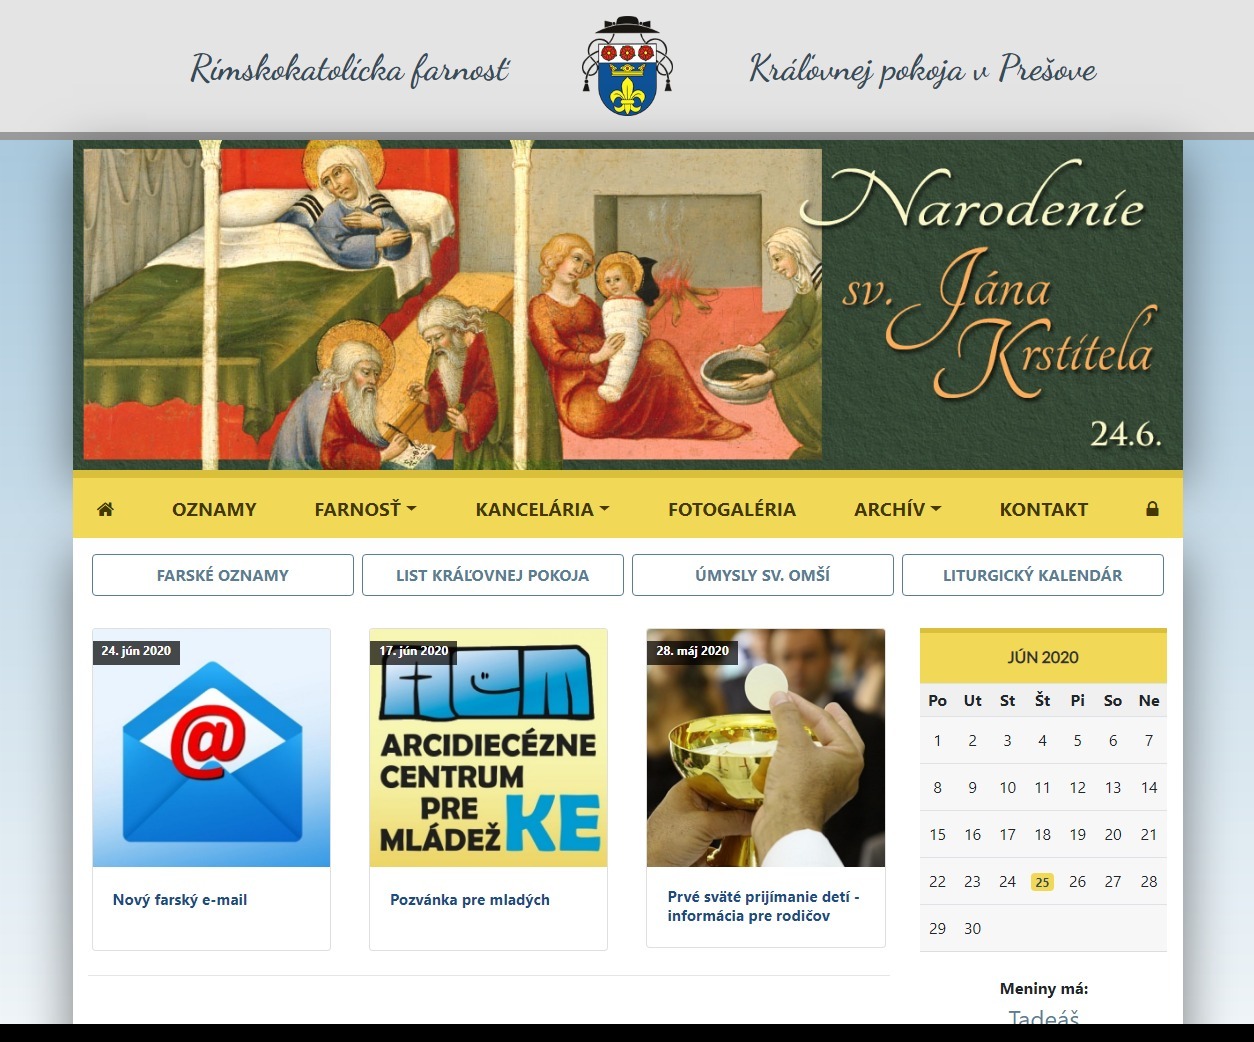This screenshot has width=1254, height=1042.
Task: Click the FARSKÉ OZNAMY button
Action: click(223, 575)
